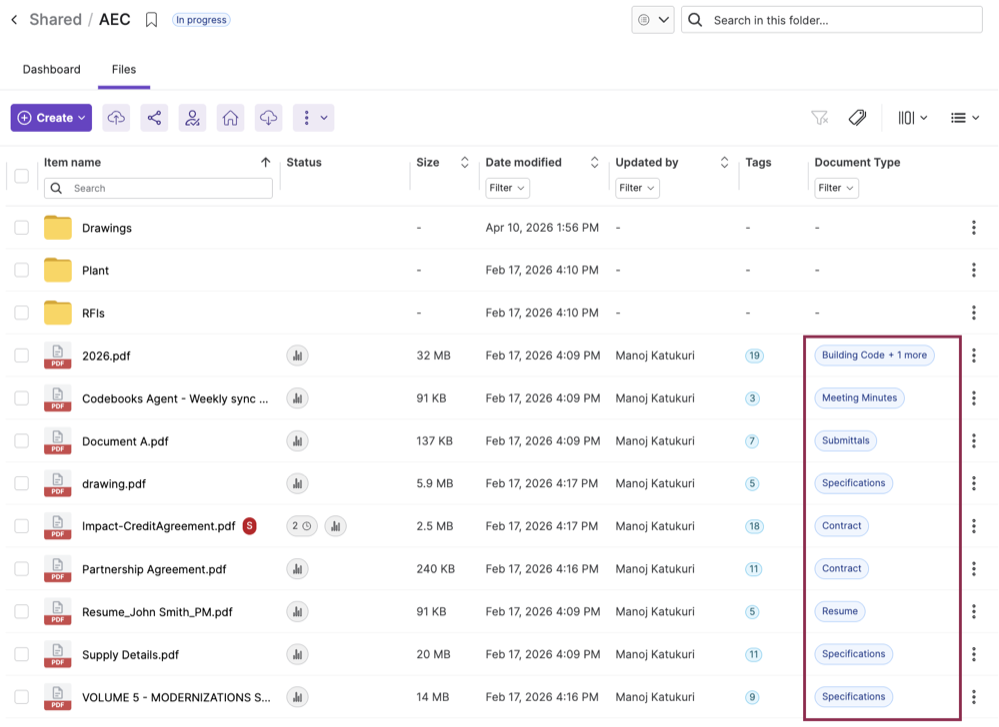Click the clear filters funnel icon
The image size is (999, 727).
coord(820,118)
